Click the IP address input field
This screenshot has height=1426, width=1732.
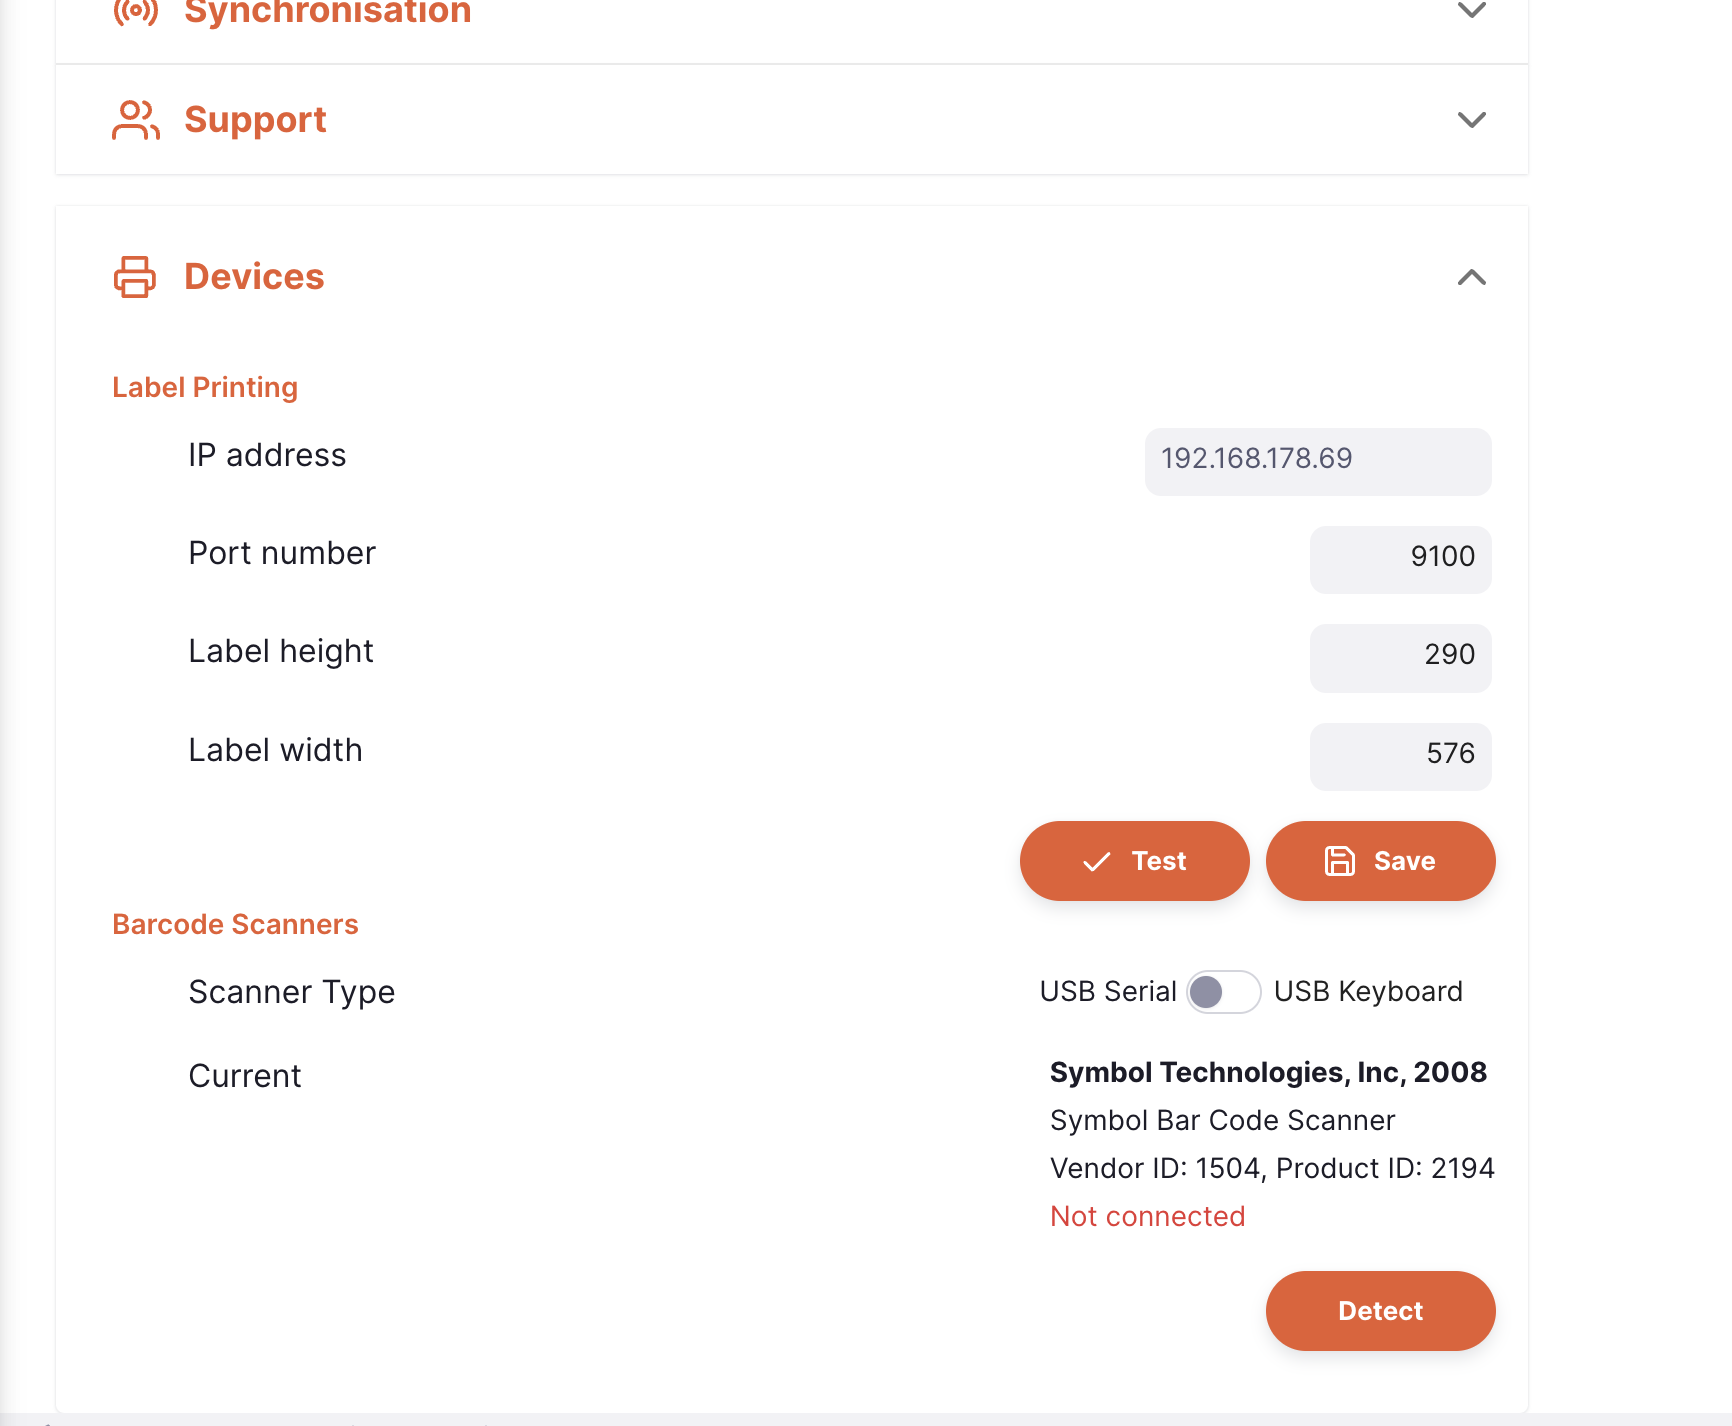tap(1317, 461)
